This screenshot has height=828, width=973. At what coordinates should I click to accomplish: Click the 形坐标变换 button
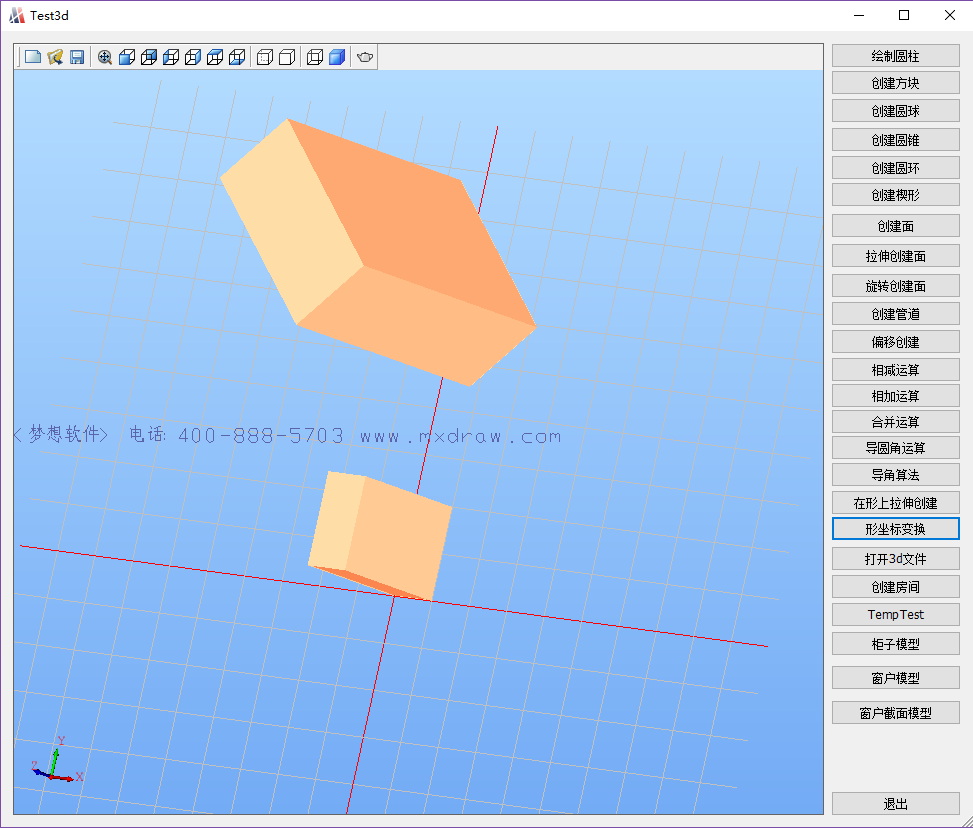point(895,529)
